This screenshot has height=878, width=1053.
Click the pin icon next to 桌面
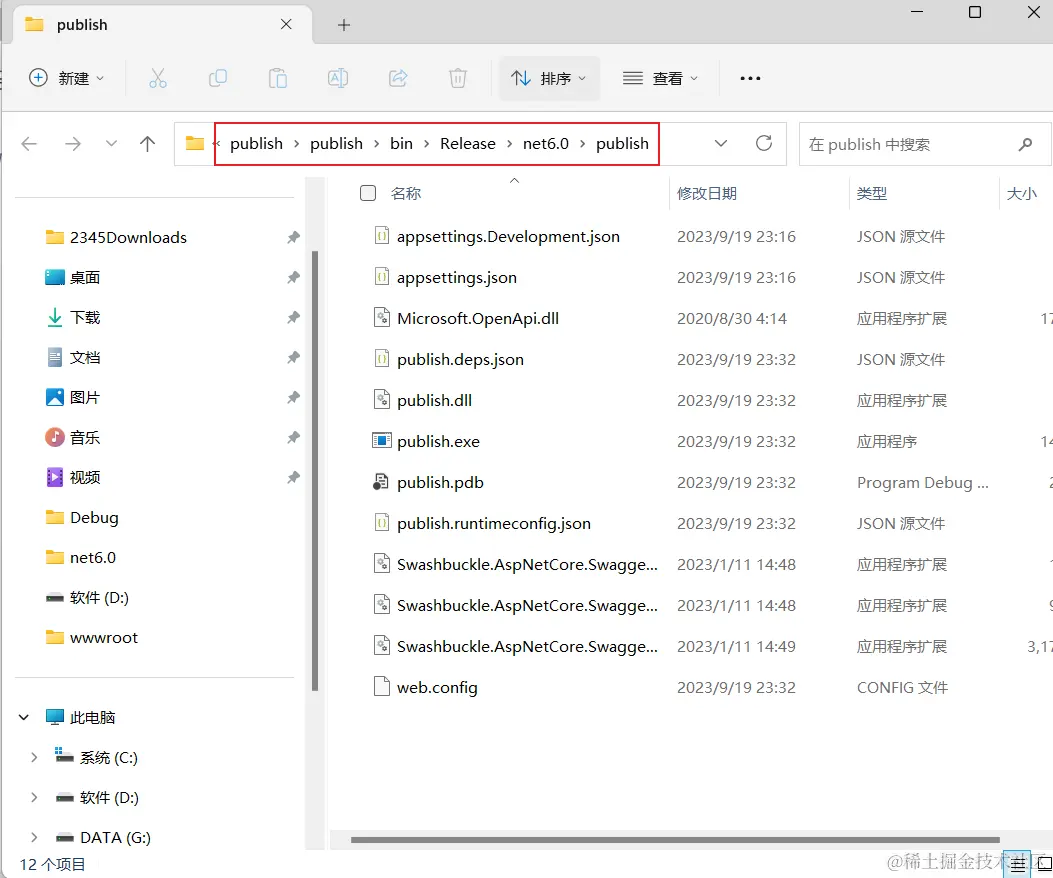point(293,277)
